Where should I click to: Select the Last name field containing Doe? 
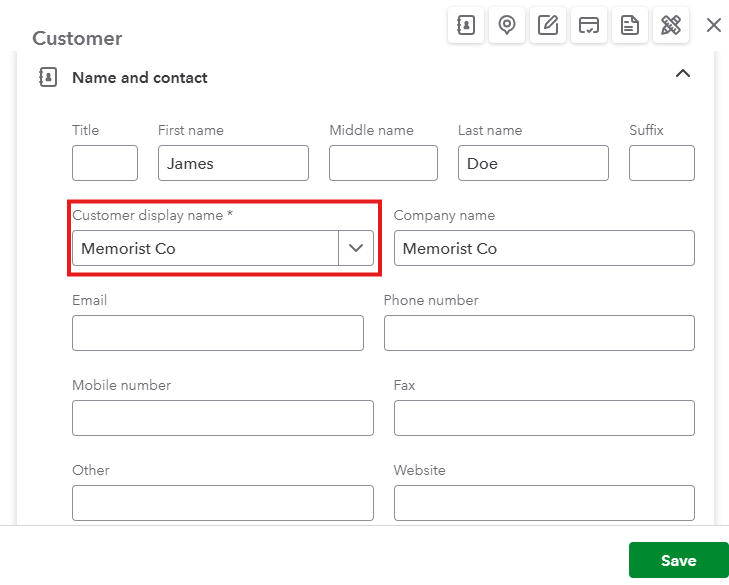pos(533,163)
